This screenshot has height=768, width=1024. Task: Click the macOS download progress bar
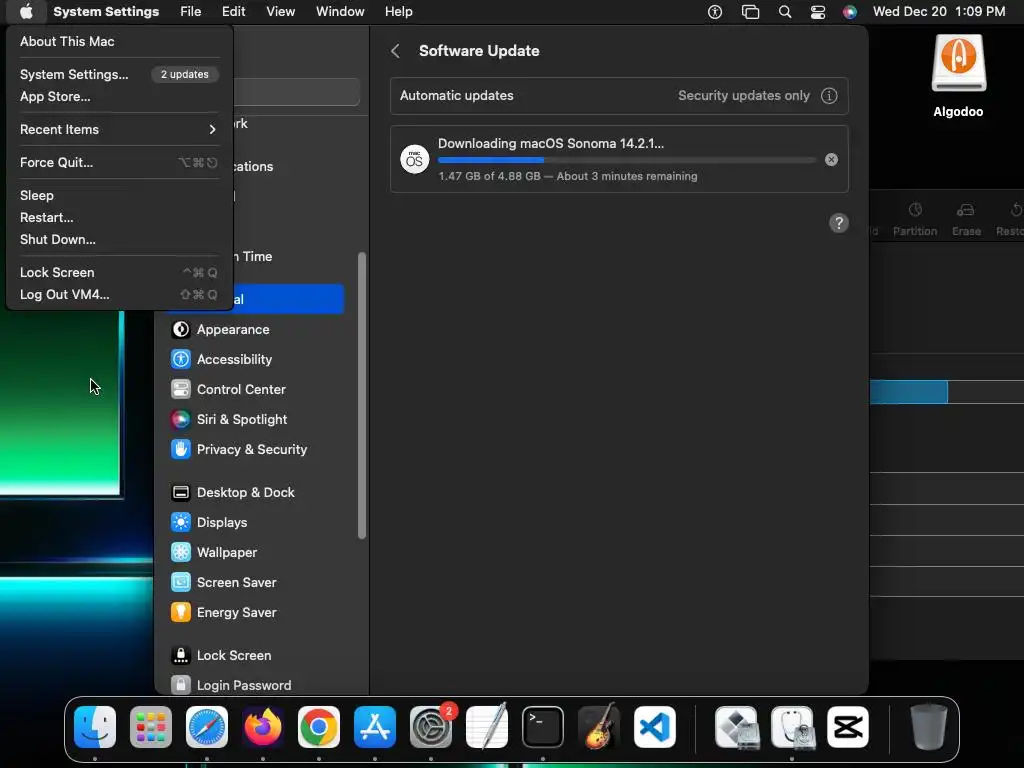(627, 160)
